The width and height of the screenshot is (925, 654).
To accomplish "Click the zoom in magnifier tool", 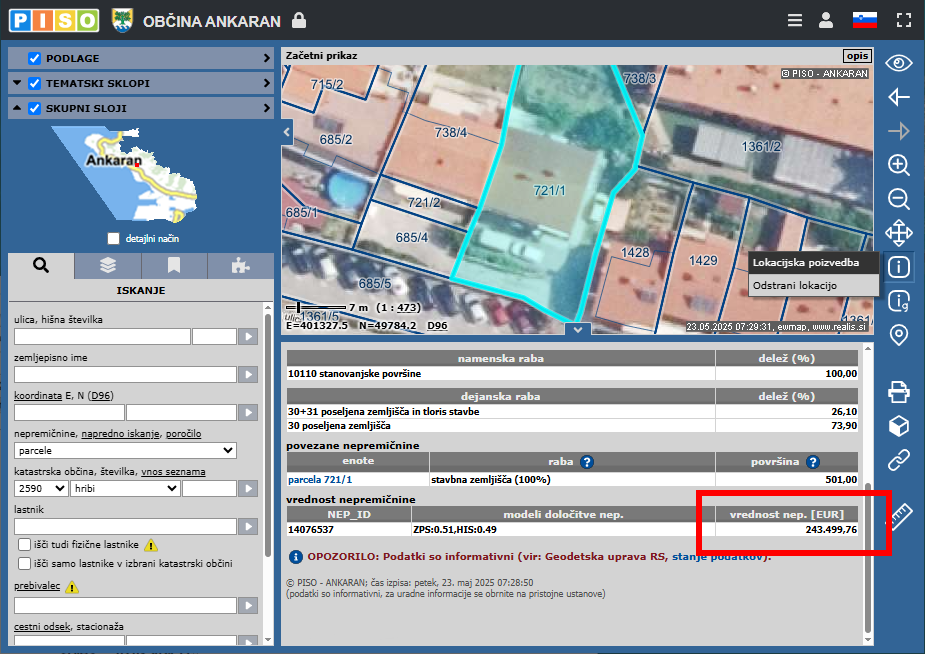I will pos(899,165).
